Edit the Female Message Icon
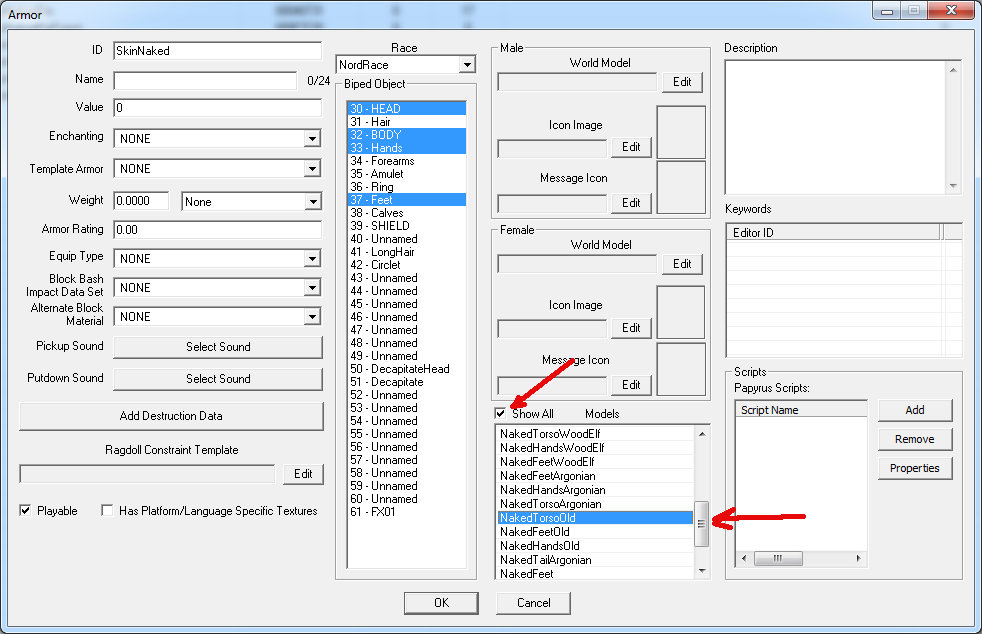 (x=631, y=385)
